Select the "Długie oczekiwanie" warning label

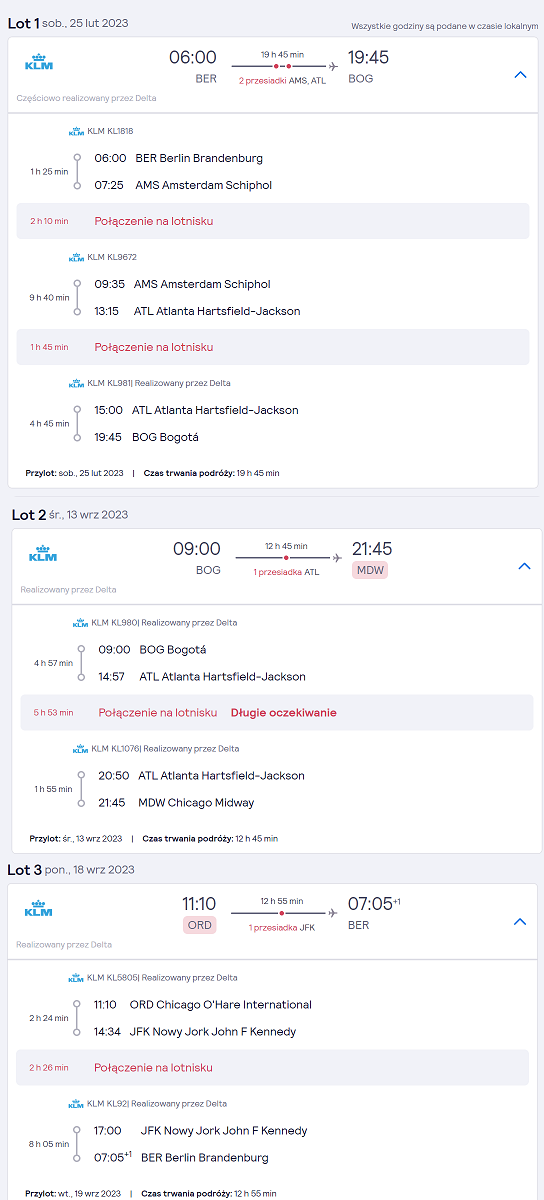(x=284, y=713)
